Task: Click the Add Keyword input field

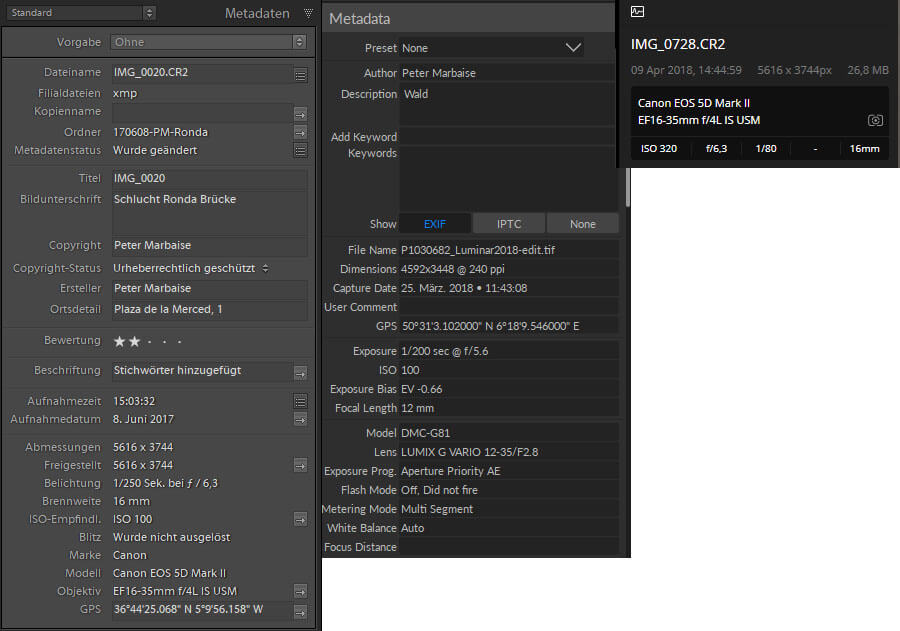Action: (507, 137)
